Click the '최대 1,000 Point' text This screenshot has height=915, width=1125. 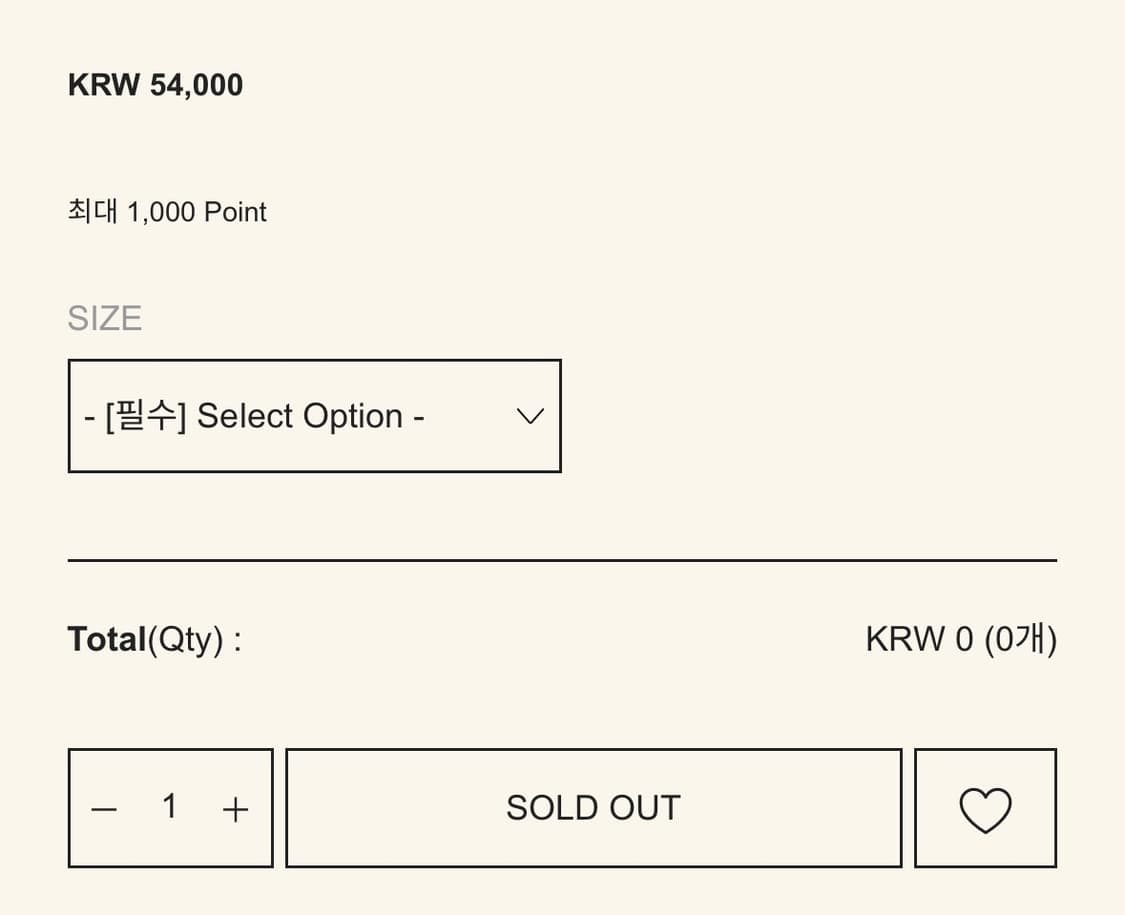167,212
